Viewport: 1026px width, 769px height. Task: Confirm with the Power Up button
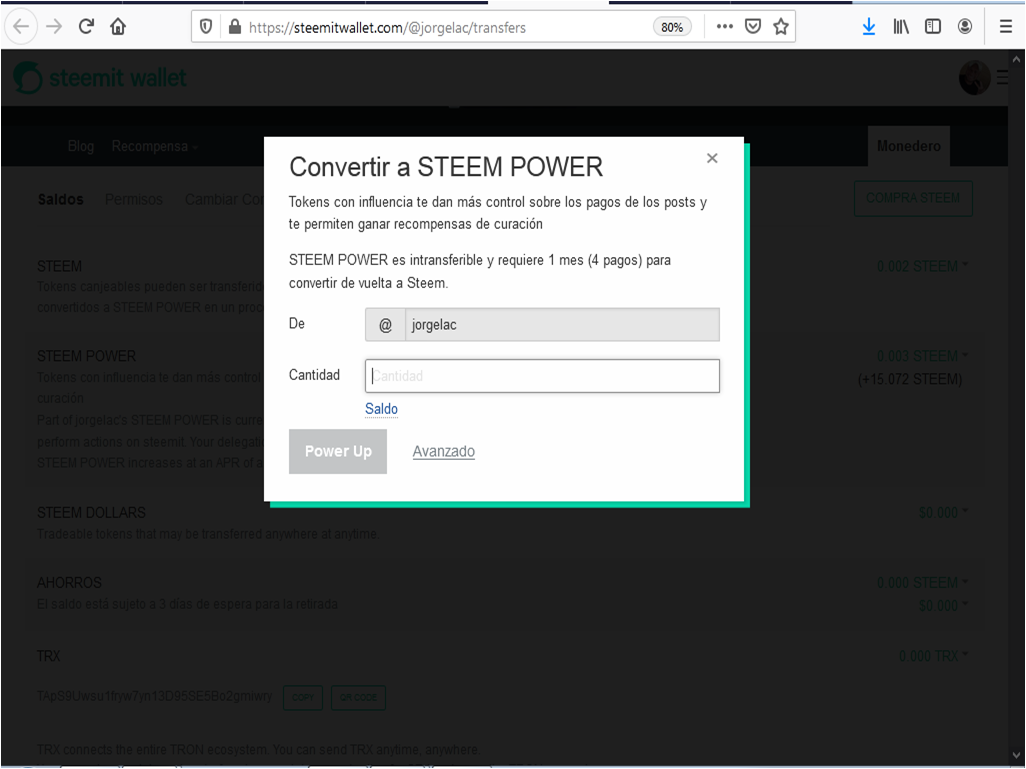tap(338, 452)
